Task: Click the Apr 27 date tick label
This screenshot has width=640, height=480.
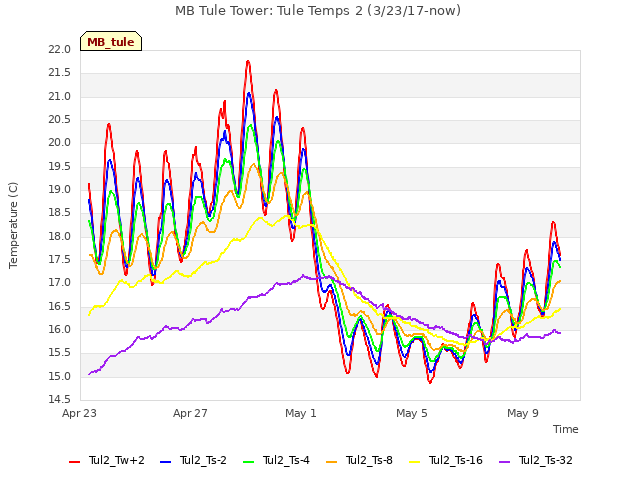Action: click(x=190, y=413)
